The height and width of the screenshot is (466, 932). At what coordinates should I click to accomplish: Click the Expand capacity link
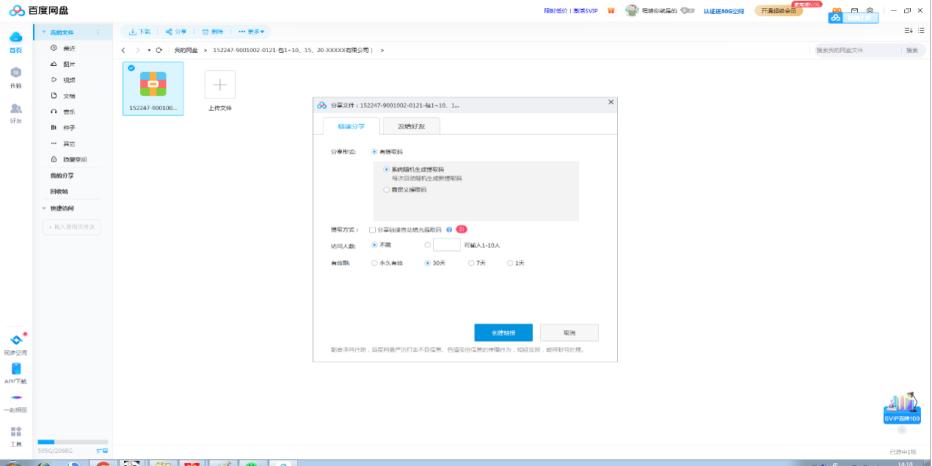102,451
